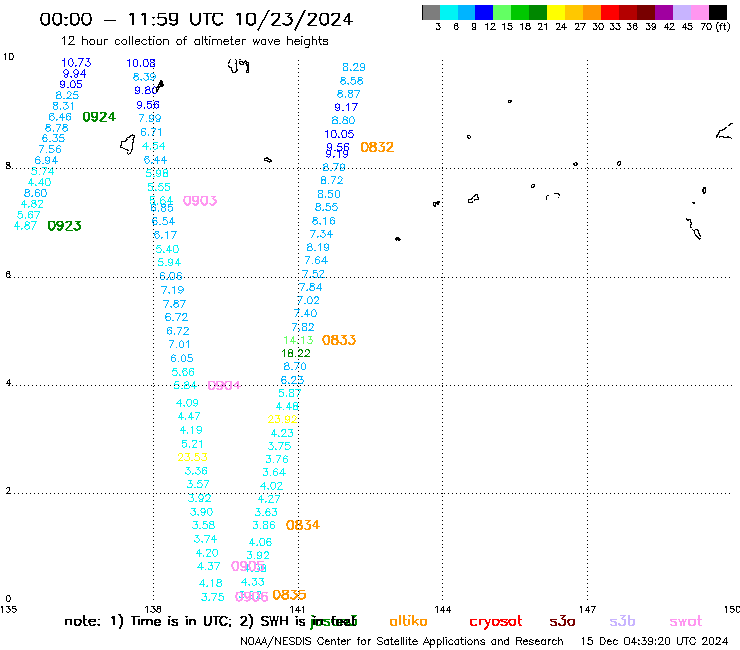Select the dark blue legend swatch

(x=484, y=12)
